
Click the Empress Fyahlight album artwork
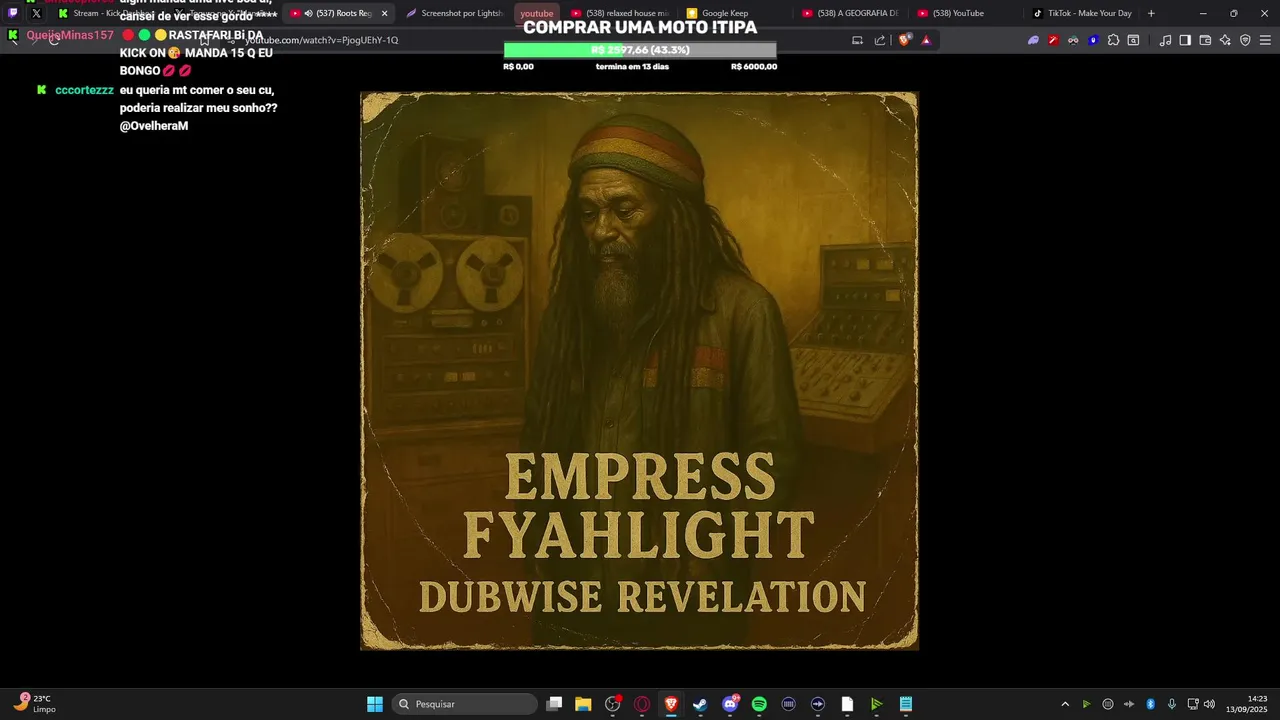click(639, 371)
